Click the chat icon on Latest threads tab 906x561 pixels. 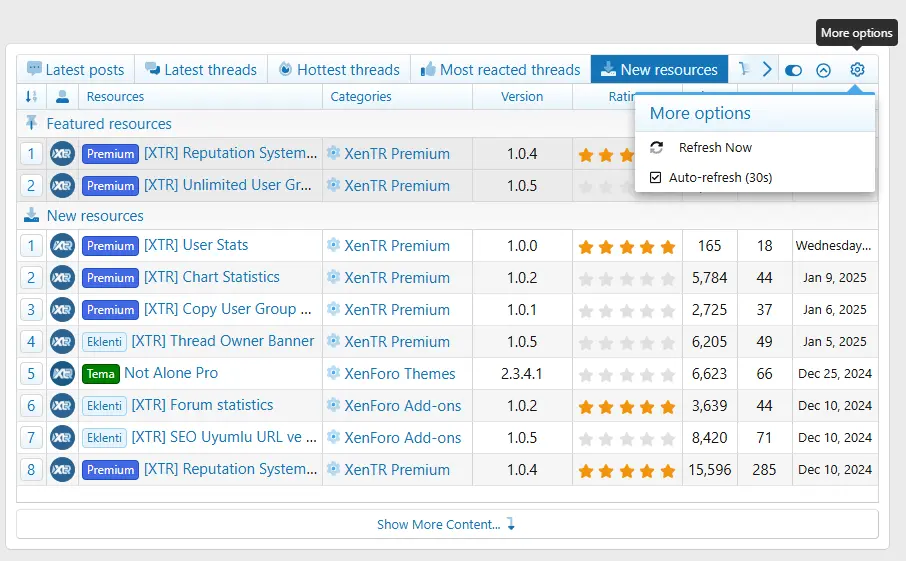coord(153,69)
